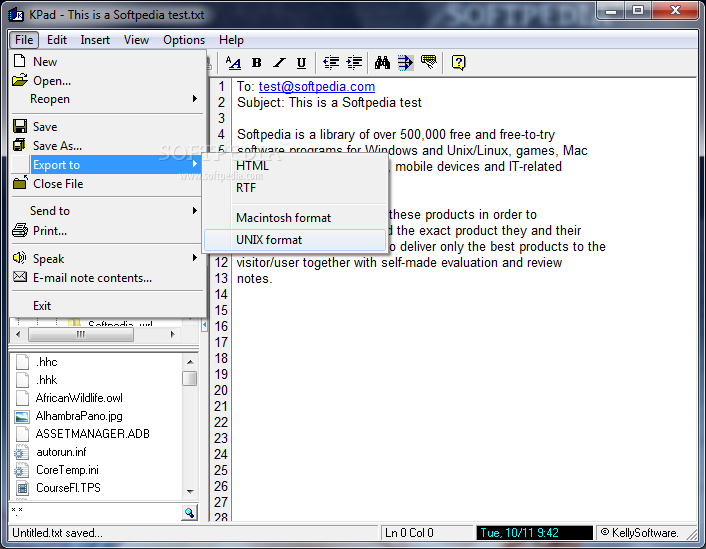
Task: Click the file list scroll up arrow
Action: tap(190, 362)
